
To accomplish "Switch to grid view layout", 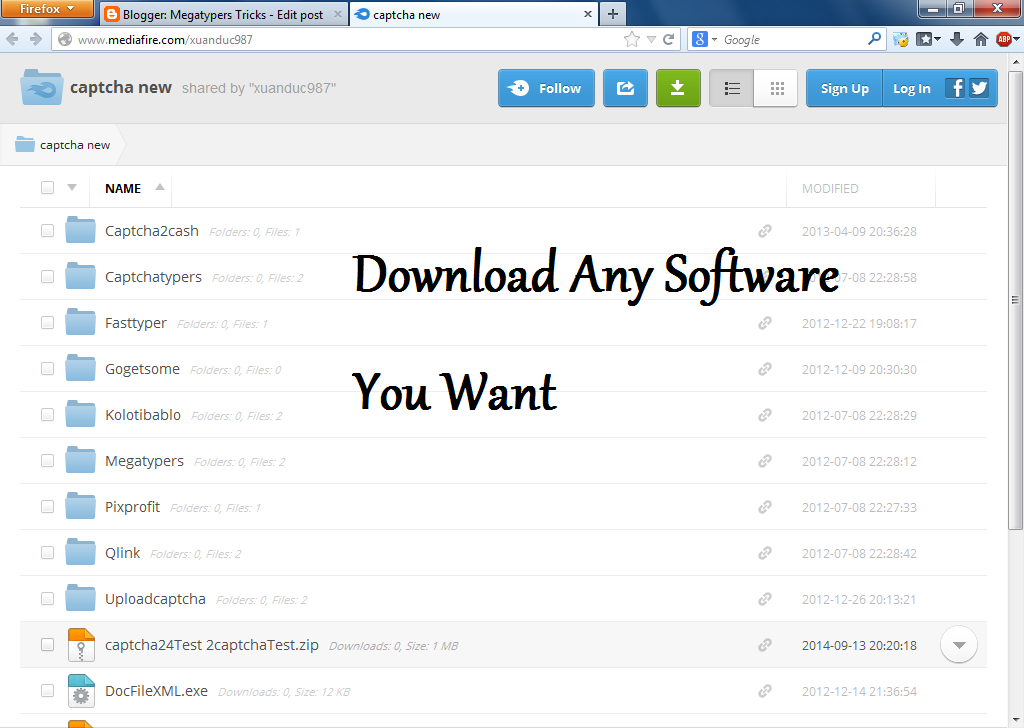I will click(x=775, y=88).
